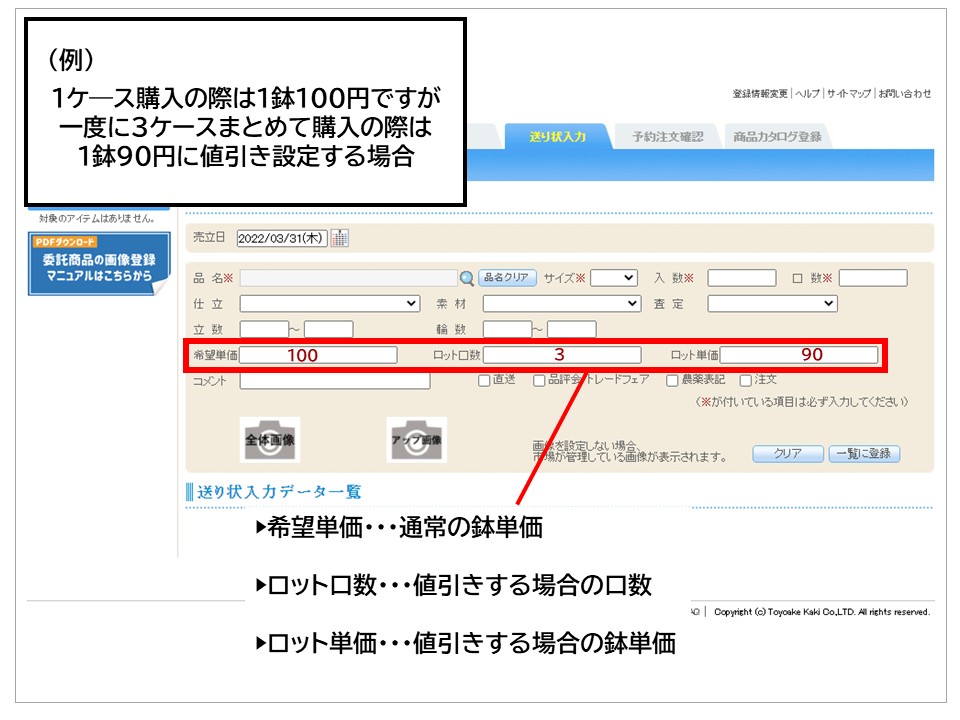Open the 仕立 dropdown list

click(x=330, y=303)
